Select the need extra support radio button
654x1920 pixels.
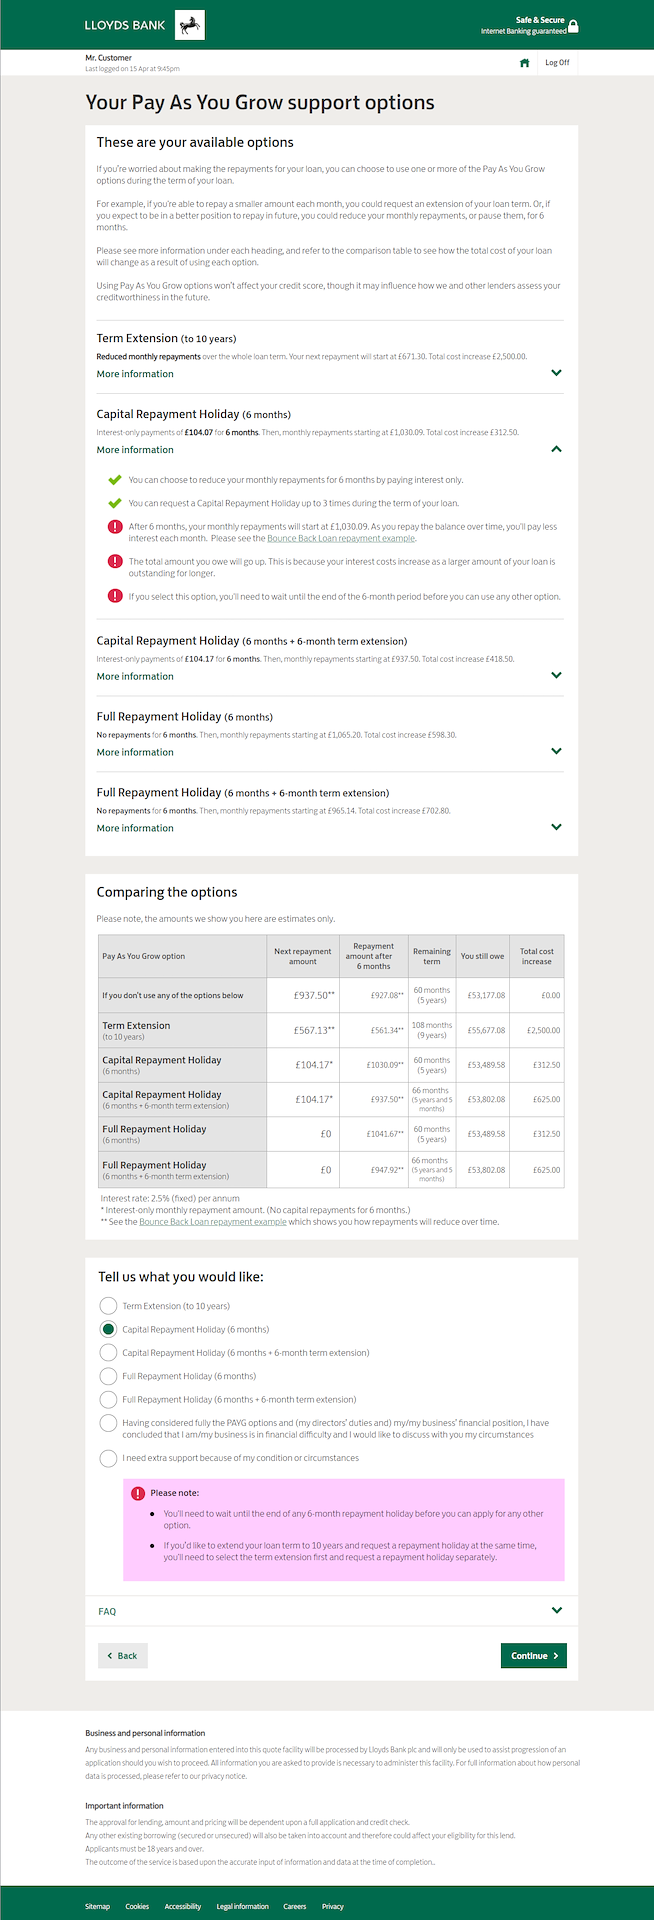[108, 1458]
